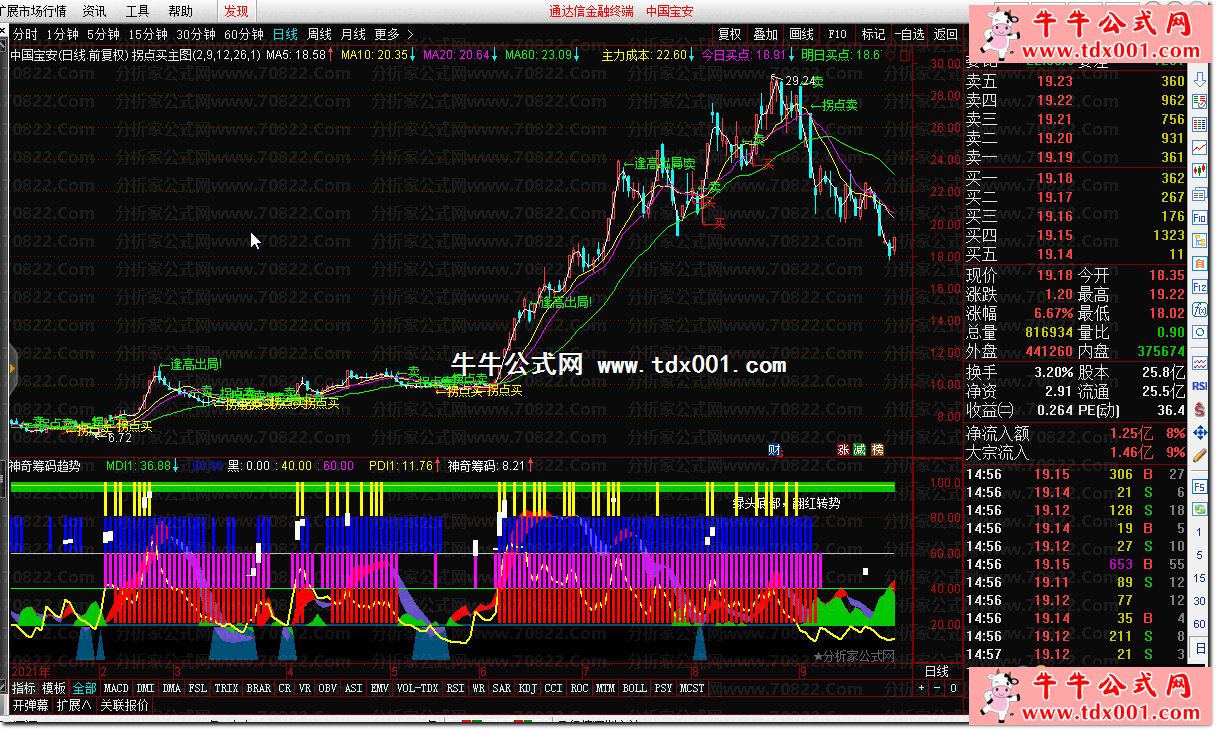The image size is (1217, 730).
Task: Click the 开弹幕 button
Action: tap(31, 705)
